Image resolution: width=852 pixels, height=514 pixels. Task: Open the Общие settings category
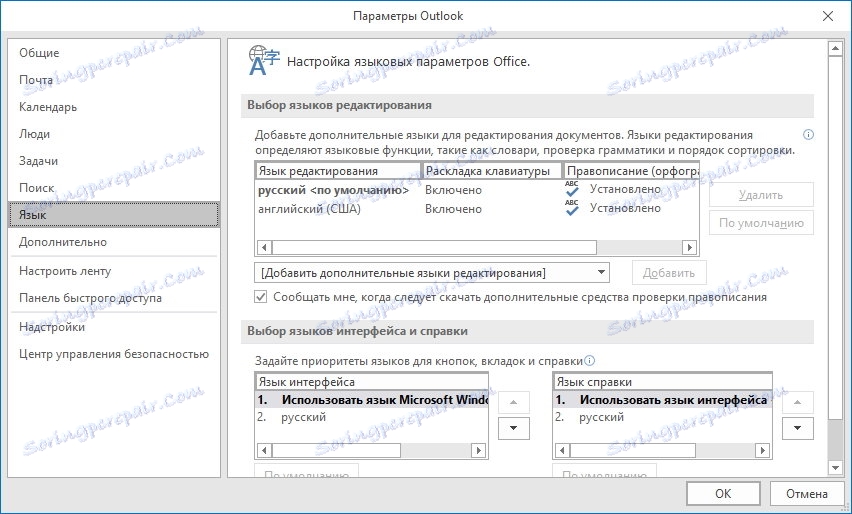(x=114, y=53)
